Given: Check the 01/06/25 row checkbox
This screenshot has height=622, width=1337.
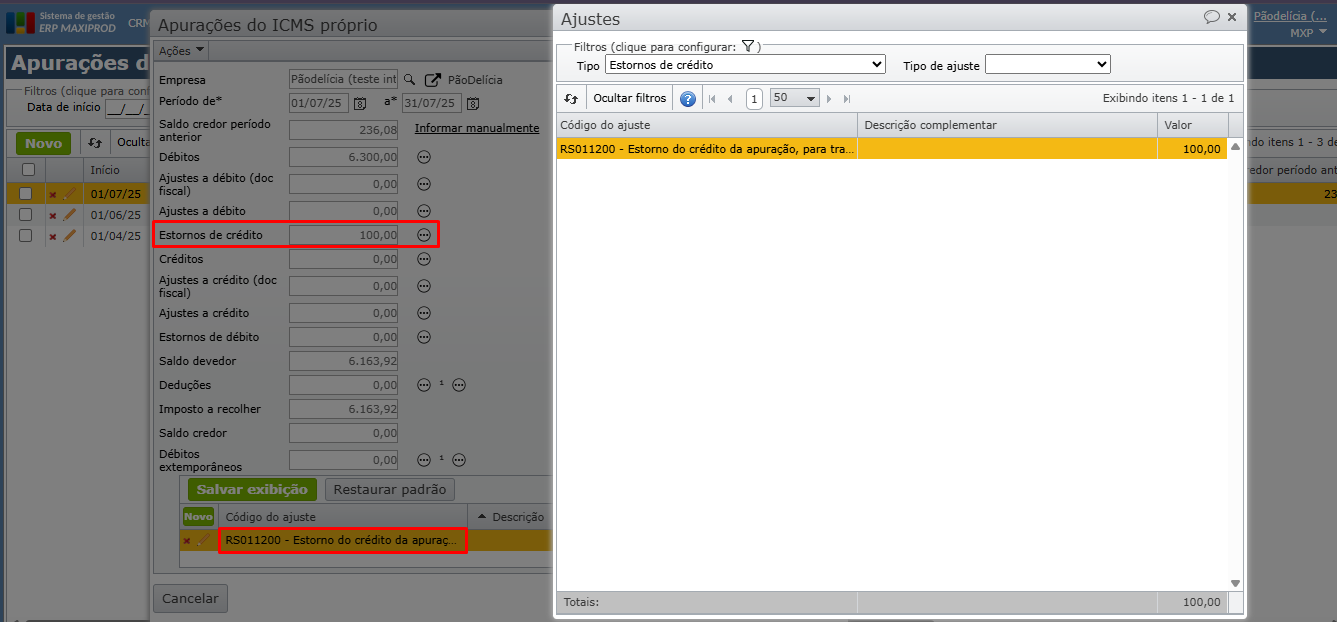Looking at the screenshot, I should tap(25, 215).
